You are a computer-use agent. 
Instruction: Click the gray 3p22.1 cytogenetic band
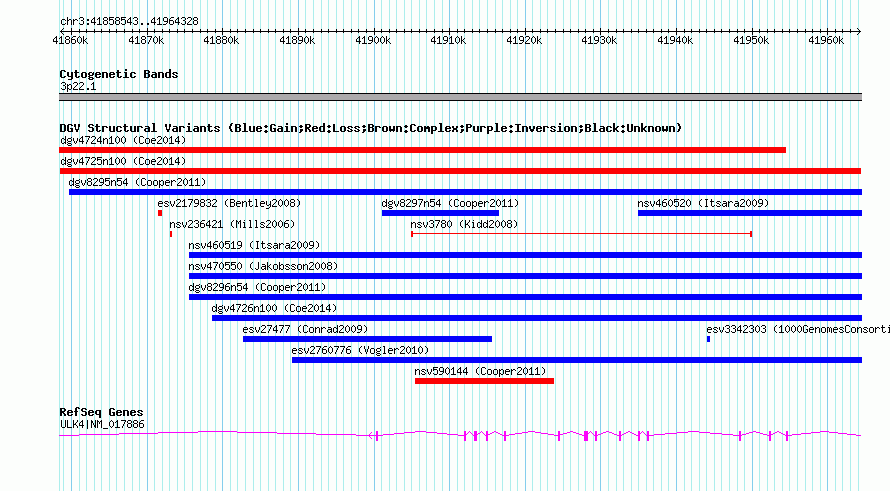click(460, 97)
